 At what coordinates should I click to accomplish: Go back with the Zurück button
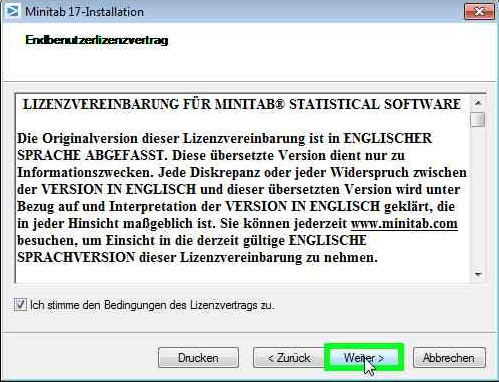click(x=289, y=358)
